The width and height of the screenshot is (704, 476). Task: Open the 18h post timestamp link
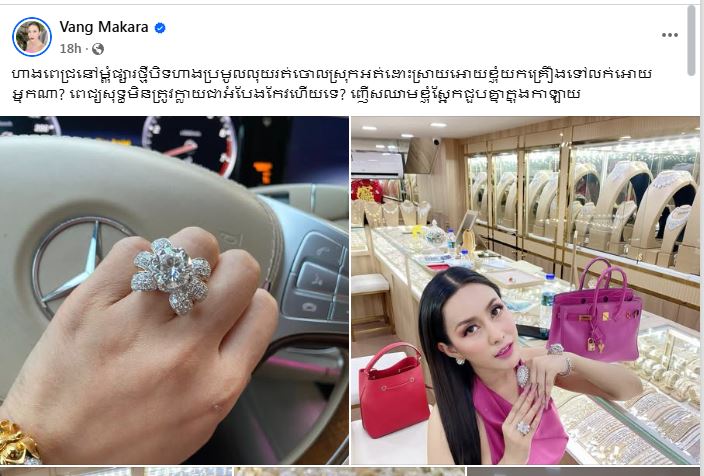pyautogui.click(x=70, y=48)
